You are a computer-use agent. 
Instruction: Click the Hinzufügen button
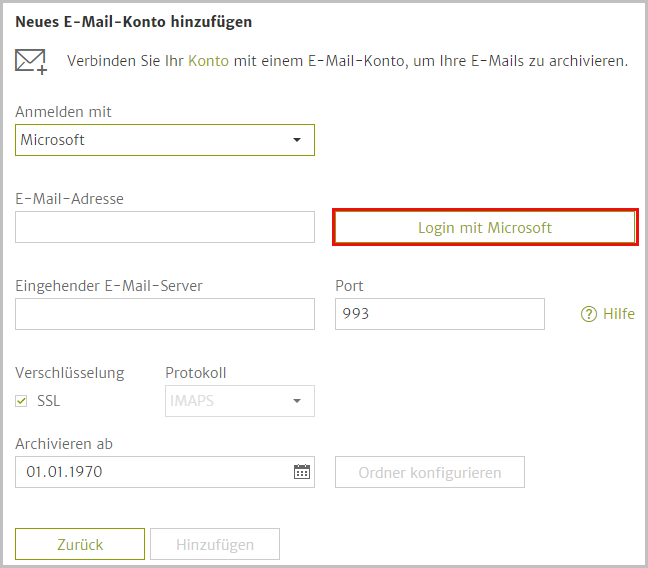[215, 544]
